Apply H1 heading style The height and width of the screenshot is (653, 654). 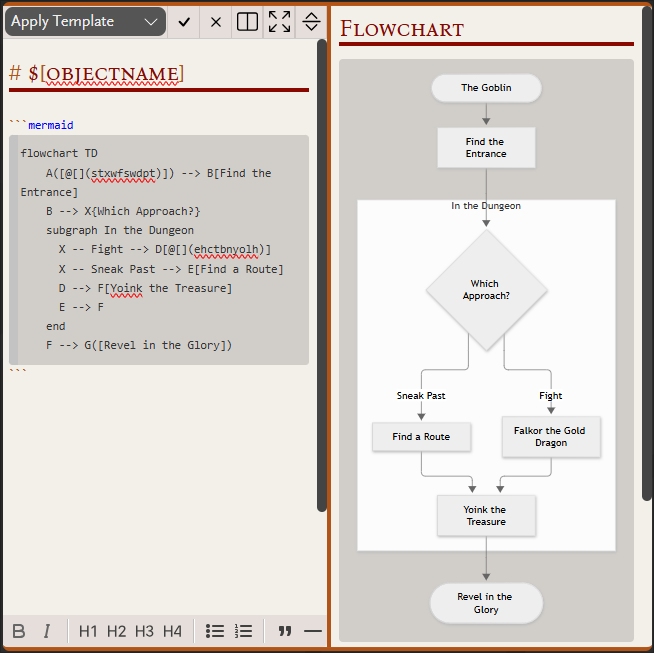click(88, 631)
